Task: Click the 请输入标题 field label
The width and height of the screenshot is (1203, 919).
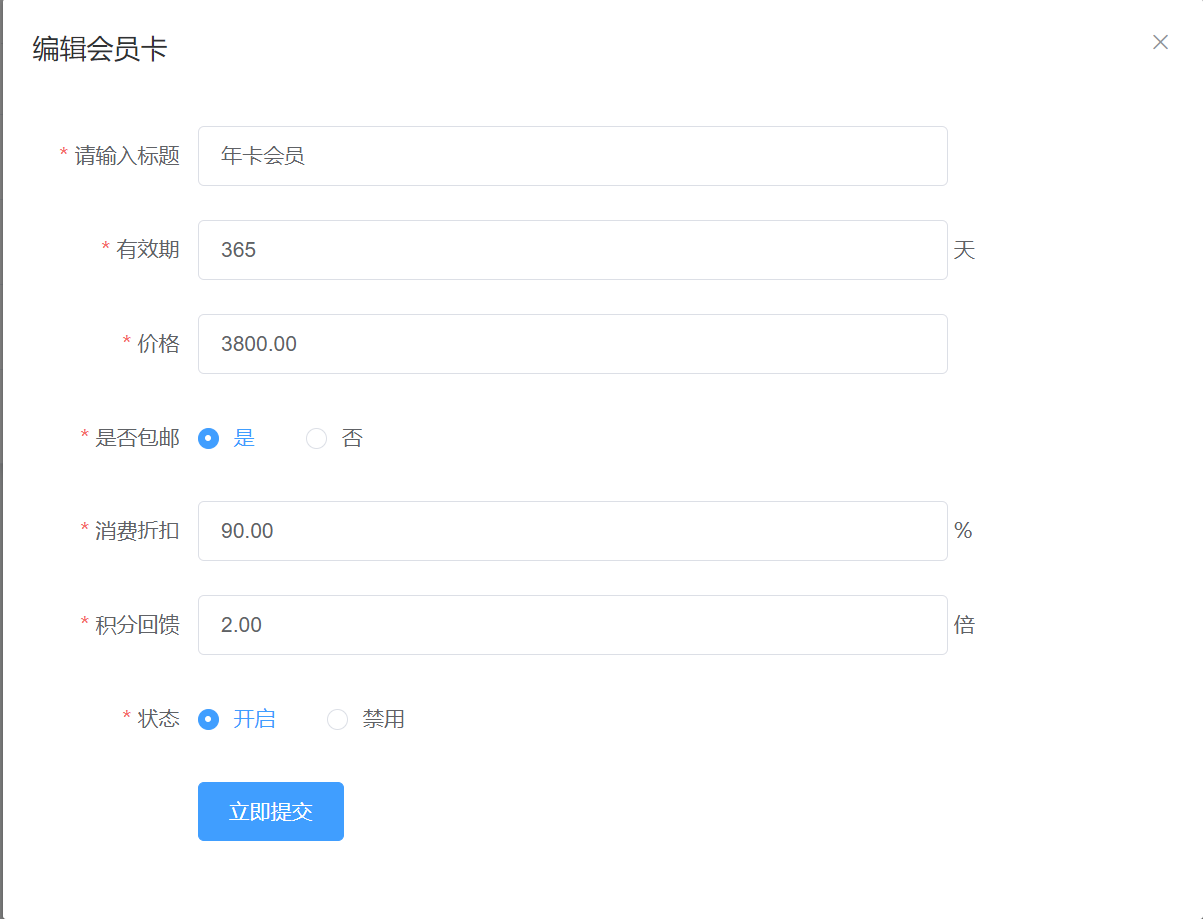Action: point(127,156)
